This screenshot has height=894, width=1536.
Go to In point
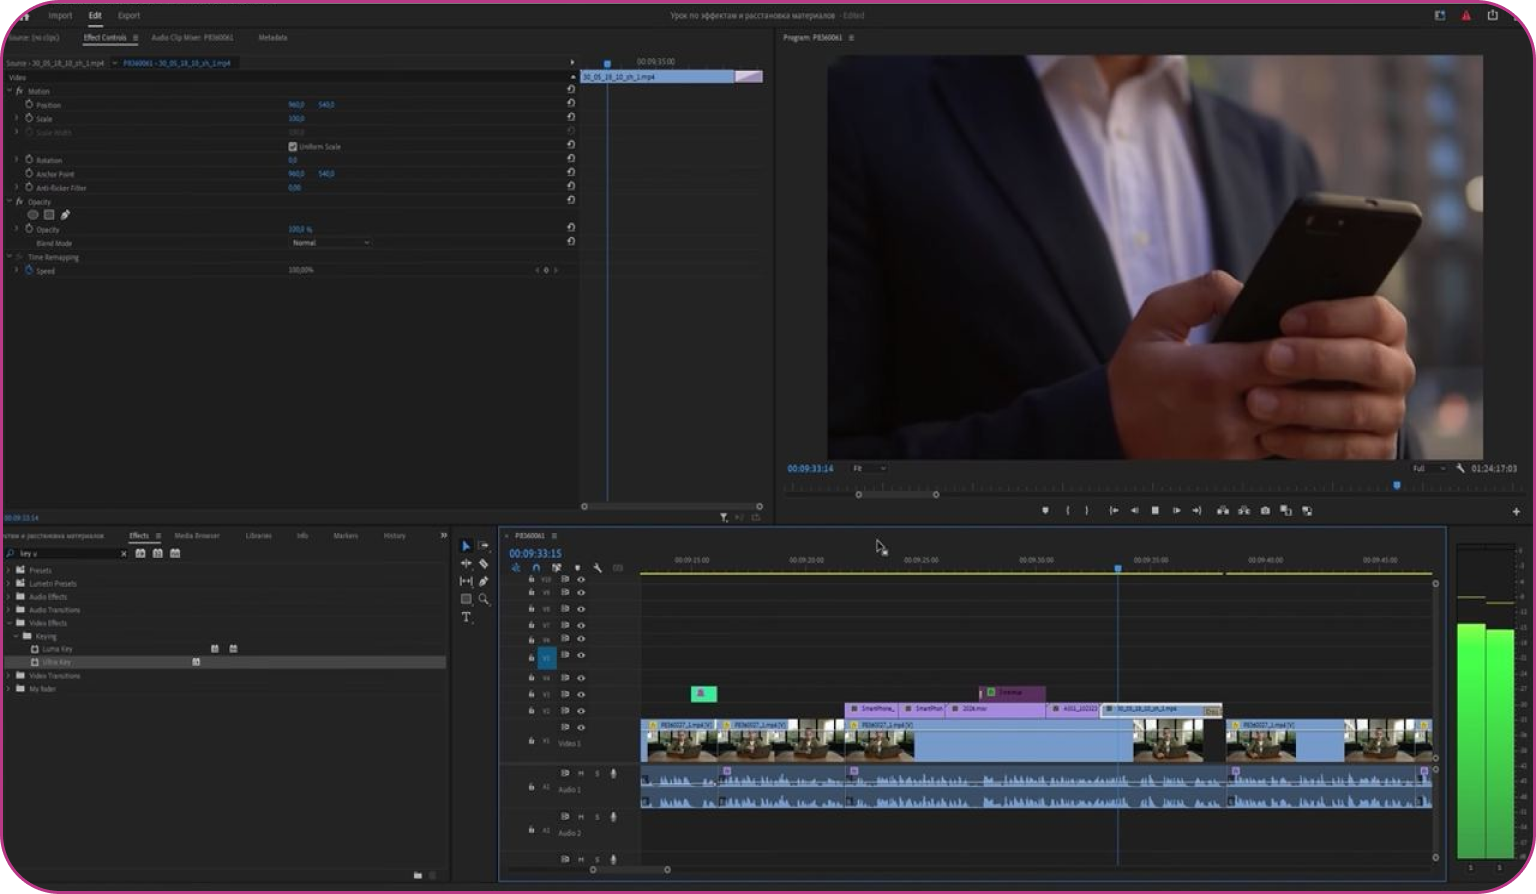1113,511
